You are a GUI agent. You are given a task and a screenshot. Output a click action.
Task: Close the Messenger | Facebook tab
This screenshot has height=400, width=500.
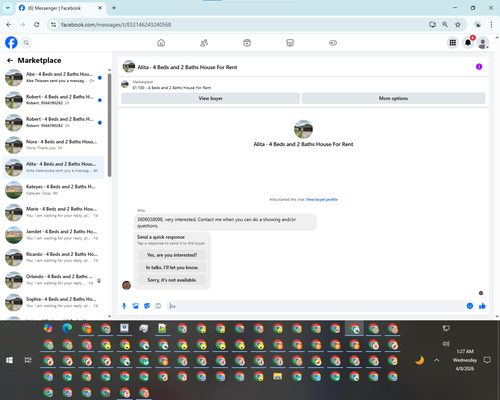(x=100, y=8)
